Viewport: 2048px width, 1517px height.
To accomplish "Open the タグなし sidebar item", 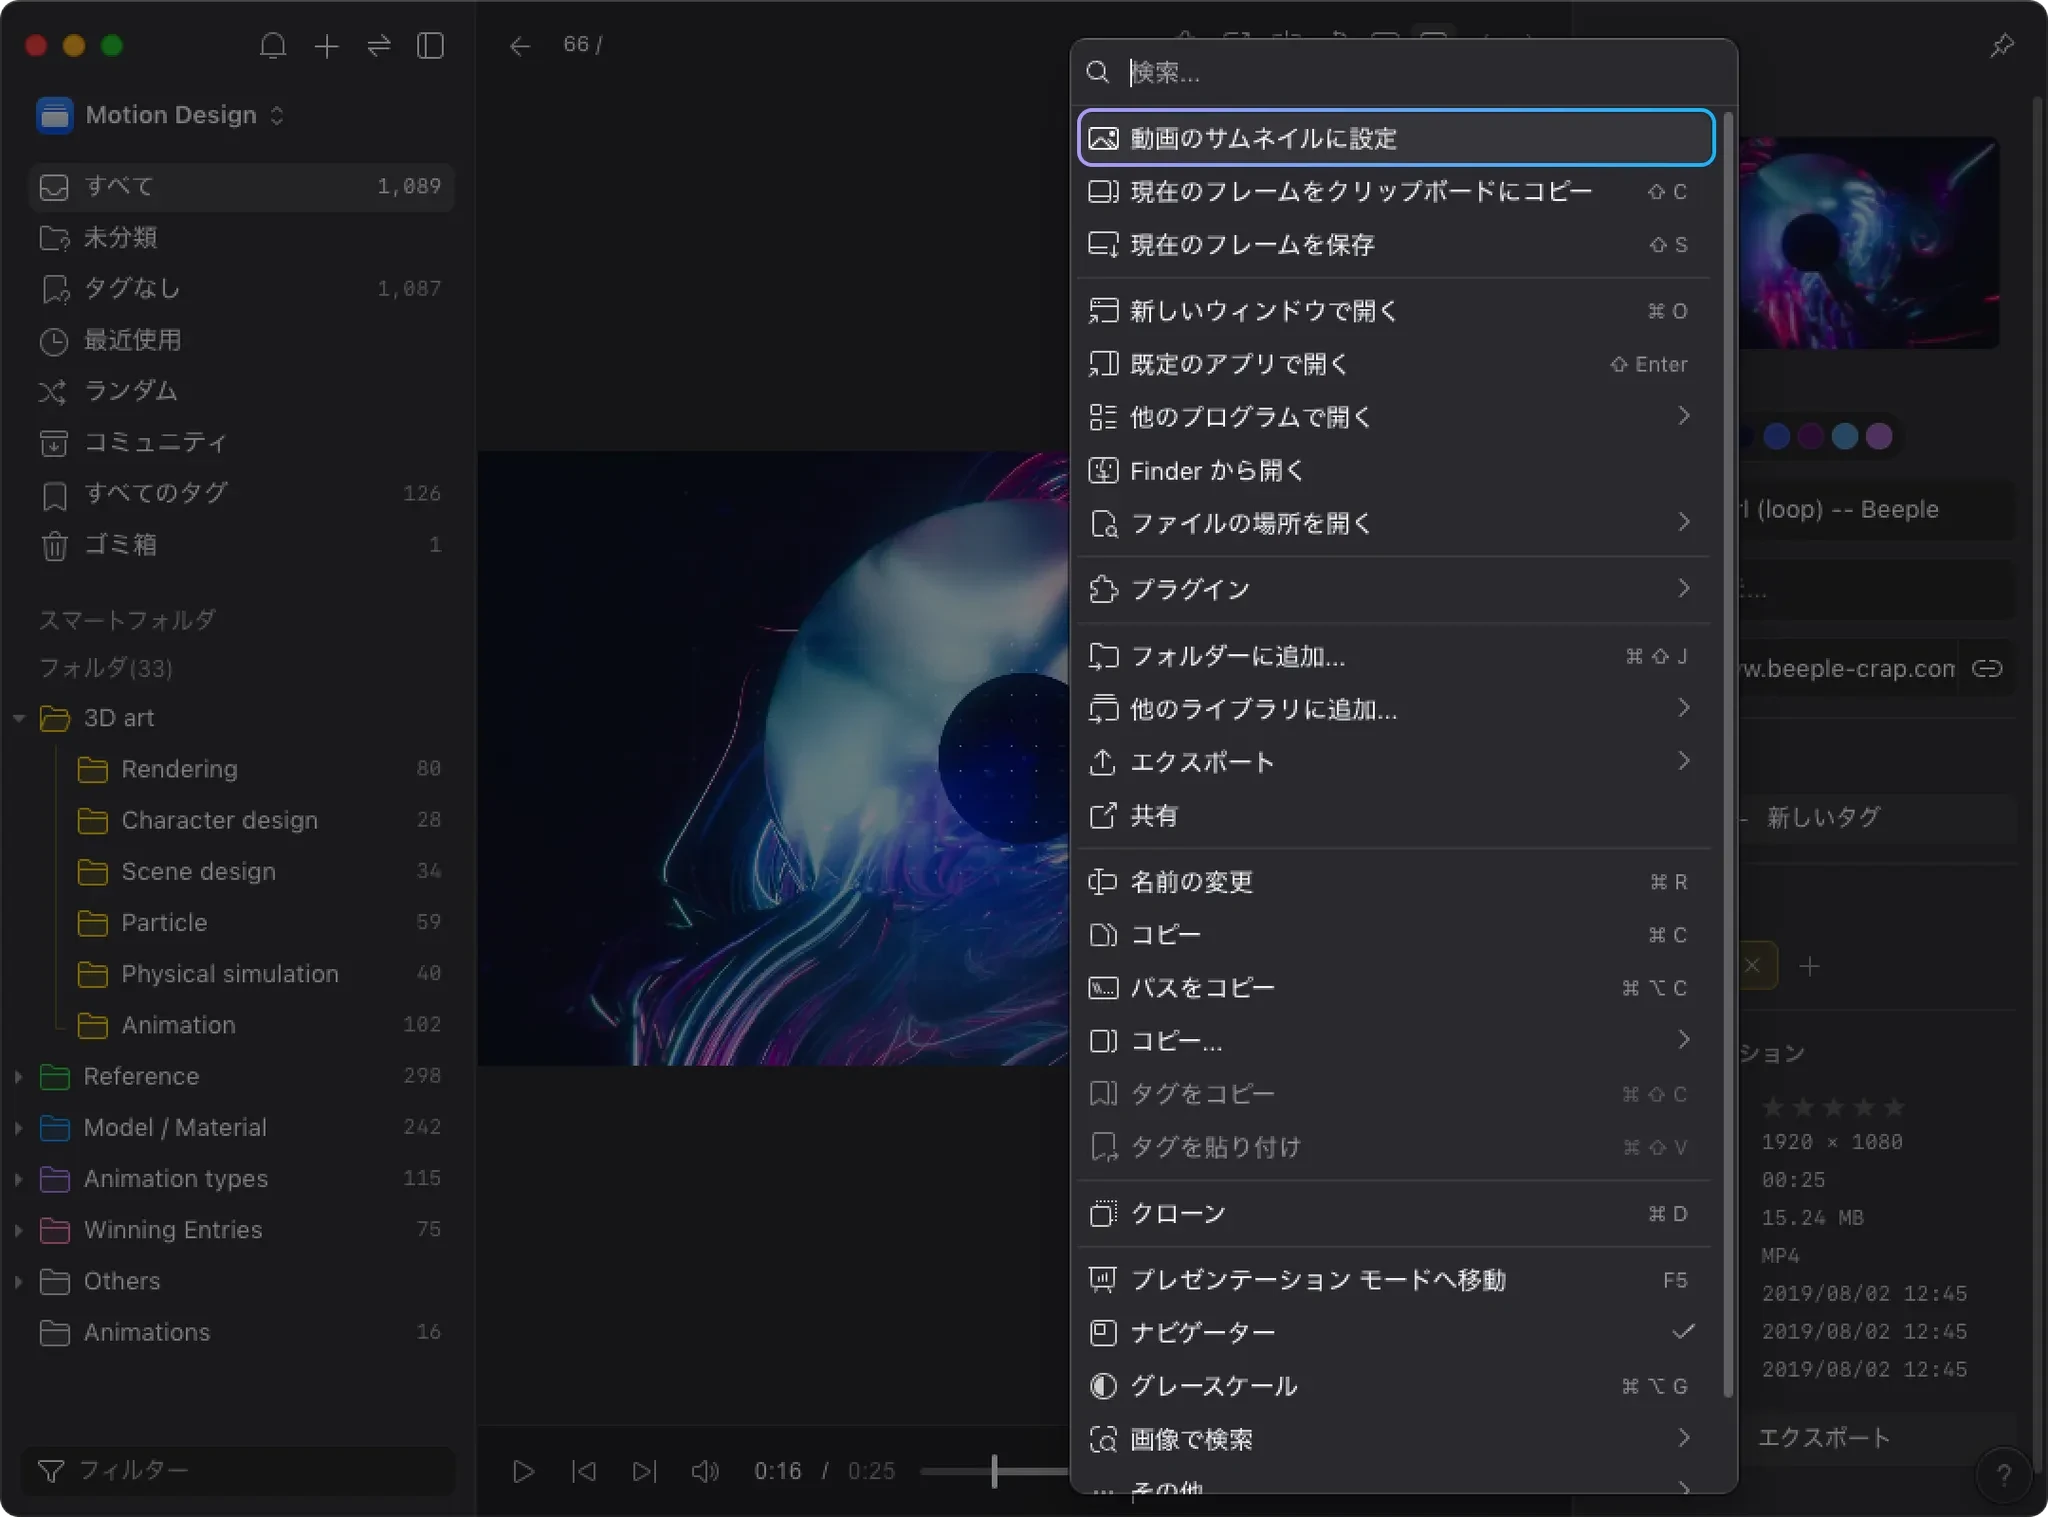I will click(241, 288).
